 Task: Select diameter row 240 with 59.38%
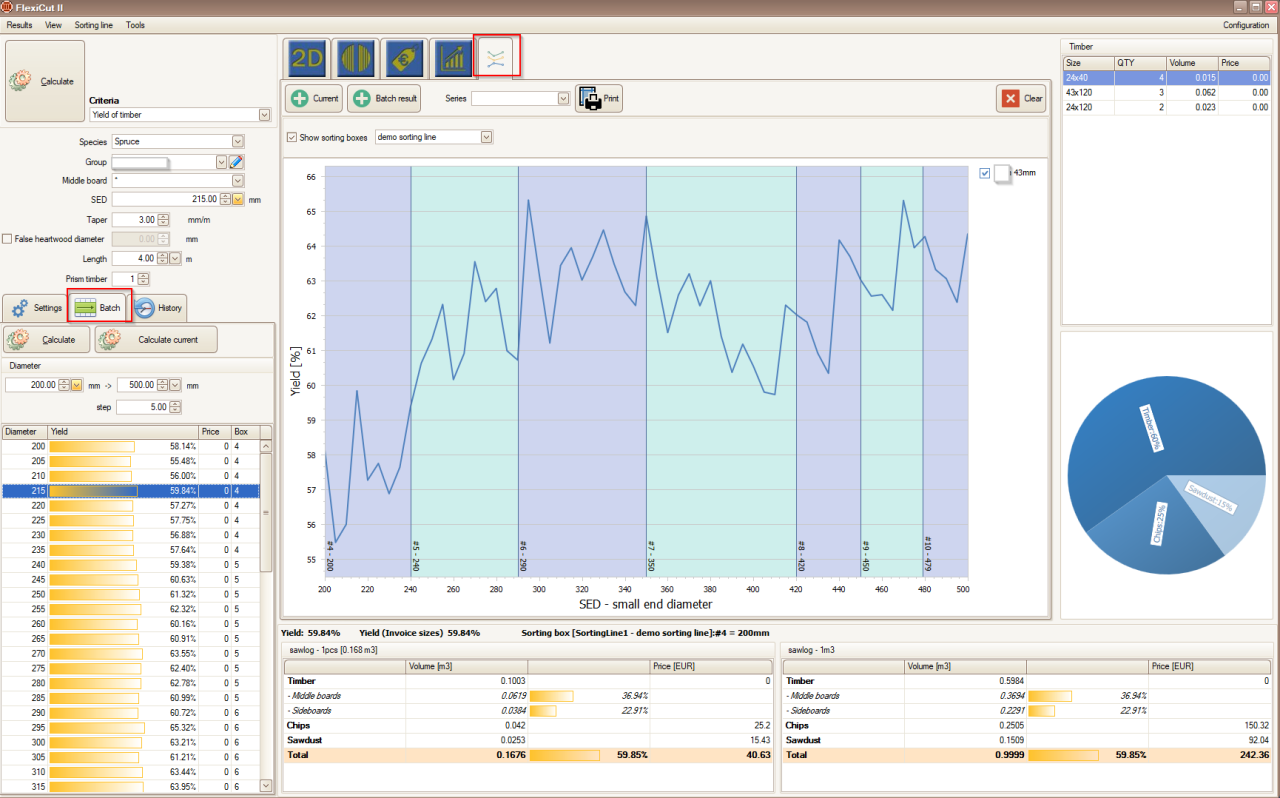click(131, 565)
